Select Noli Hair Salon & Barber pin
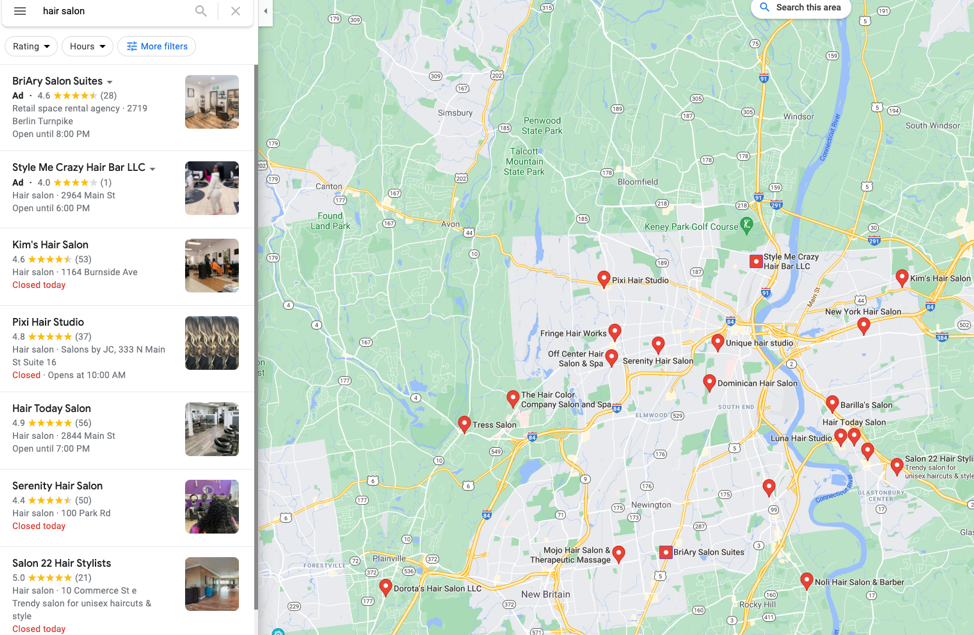This screenshot has height=635, width=974. point(806,581)
